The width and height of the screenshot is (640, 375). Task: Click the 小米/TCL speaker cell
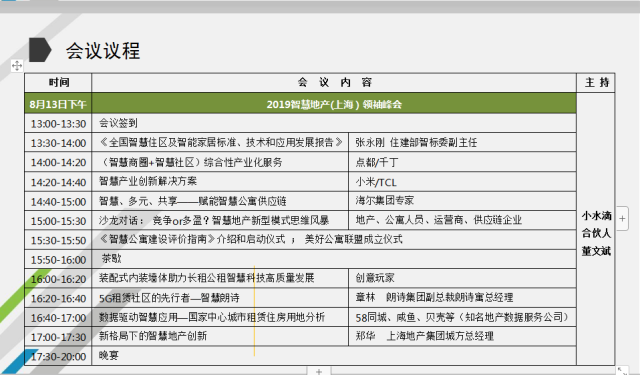point(462,182)
